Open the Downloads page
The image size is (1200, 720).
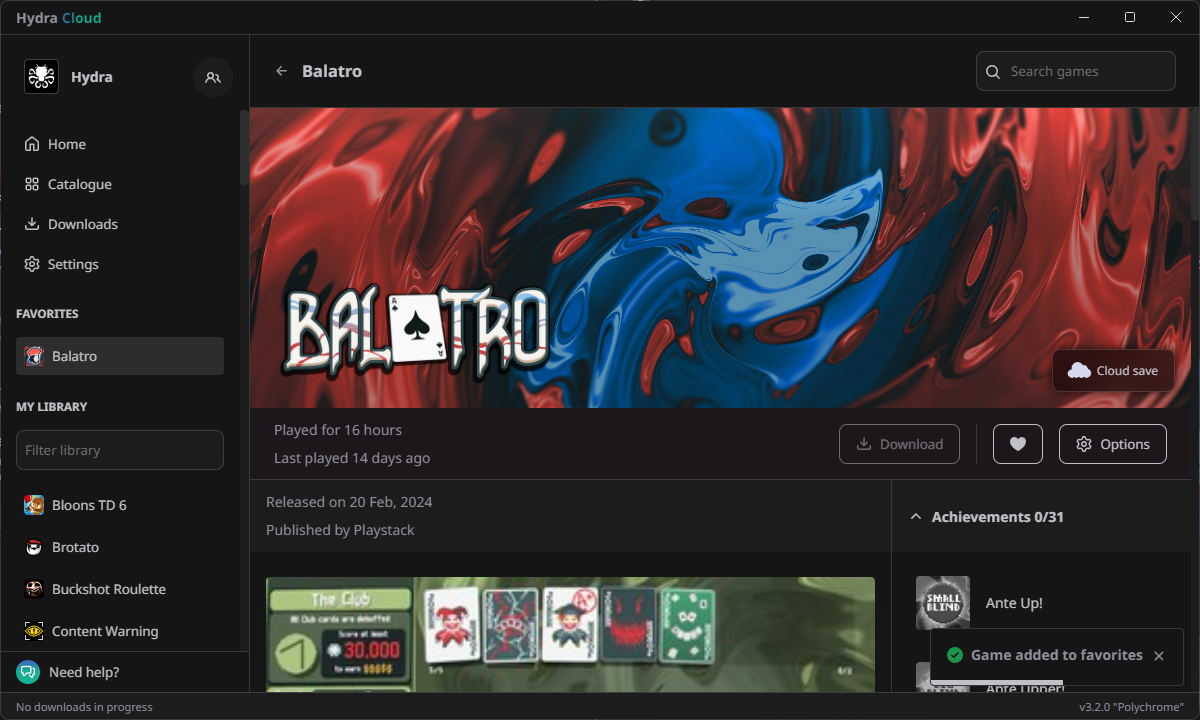pos(120,224)
